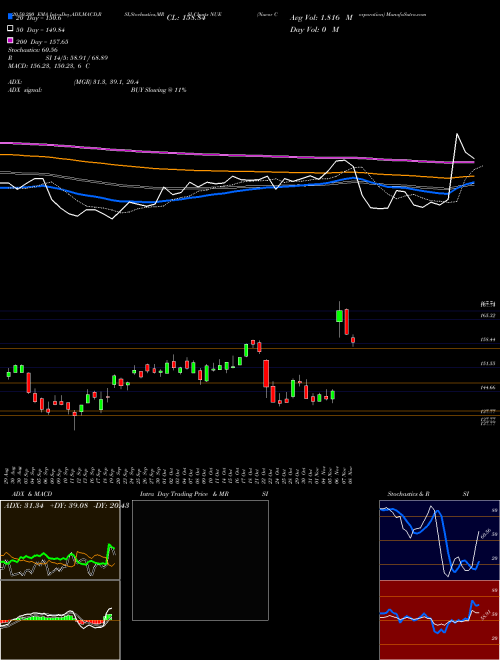This screenshot has width=500, height=660.
Task: Click the blue 20 Day legend swatch
Action: click(10, 17)
